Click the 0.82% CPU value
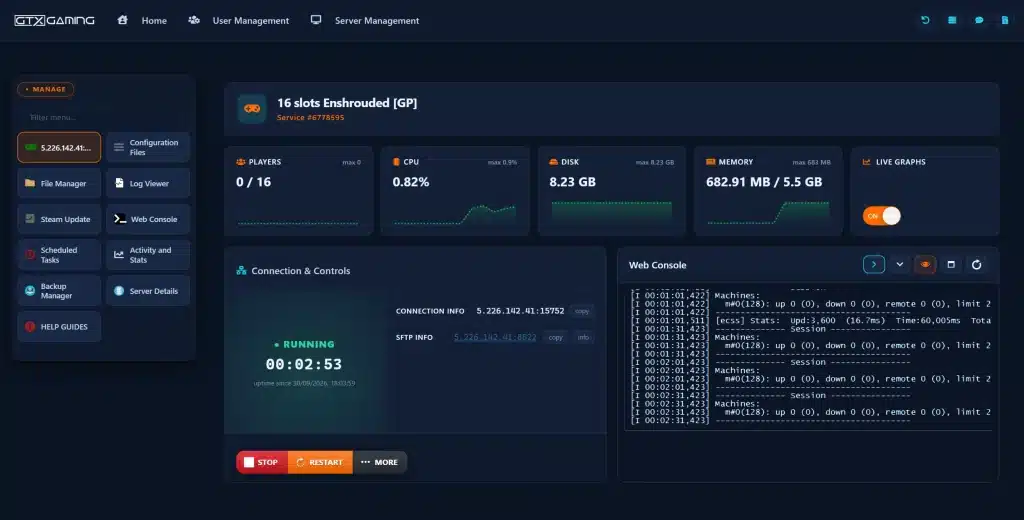The height and width of the screenshot is (520, 1024). click(x=411, y=182)
